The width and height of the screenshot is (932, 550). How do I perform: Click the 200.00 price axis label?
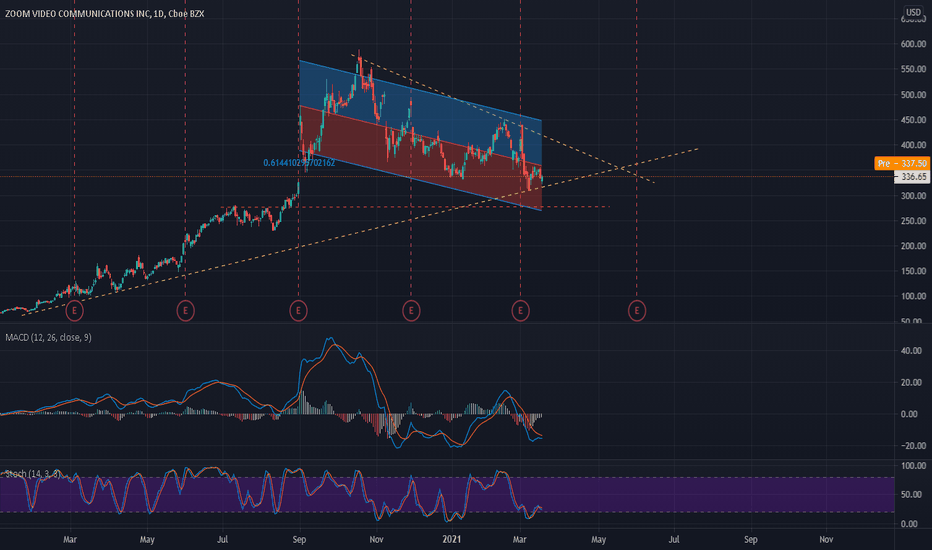(913, 246)
